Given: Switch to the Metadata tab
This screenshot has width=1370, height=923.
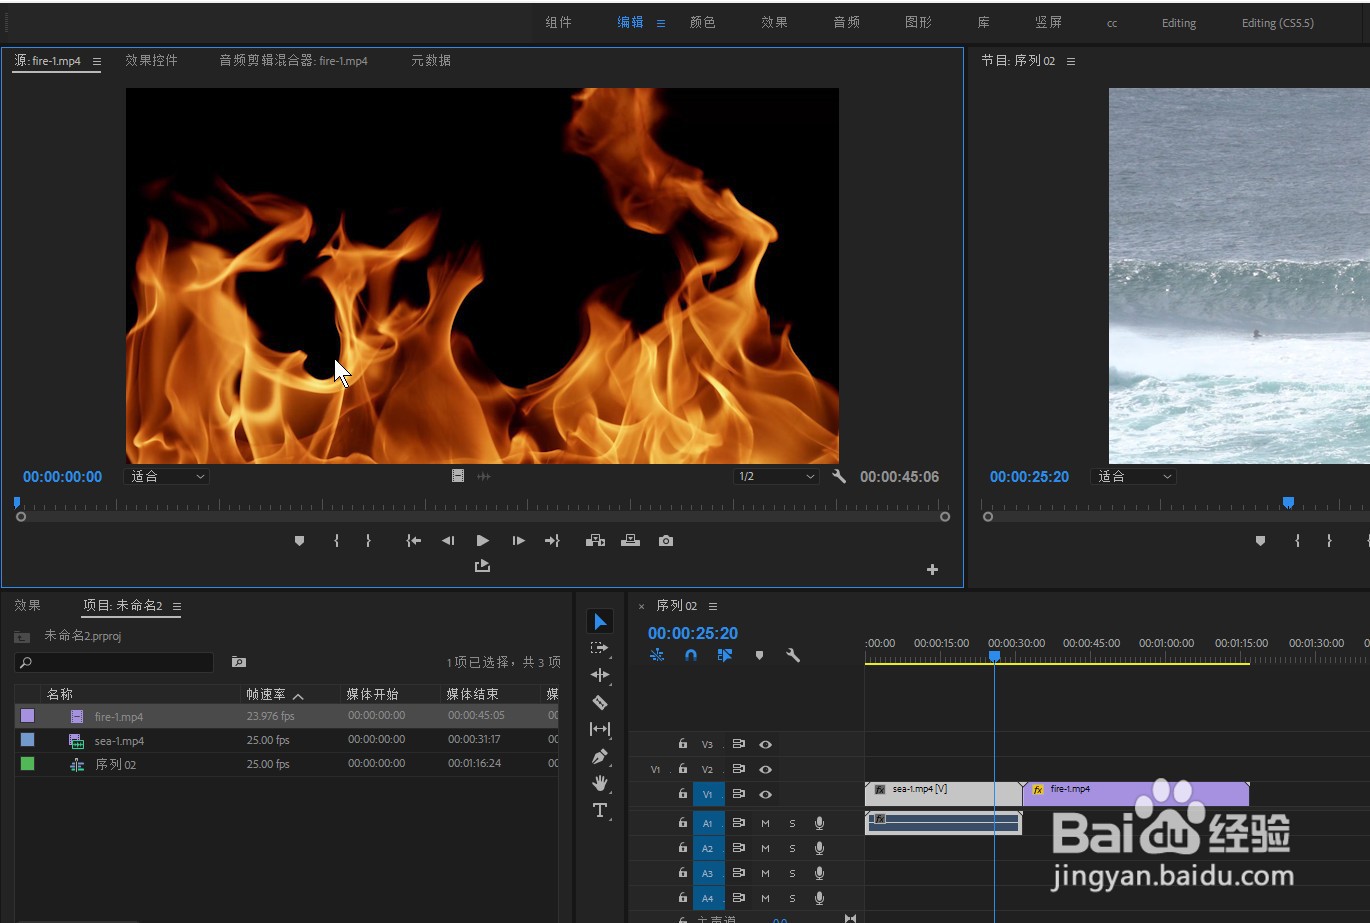Looking at the screenshot, I should tap(431, 61).
